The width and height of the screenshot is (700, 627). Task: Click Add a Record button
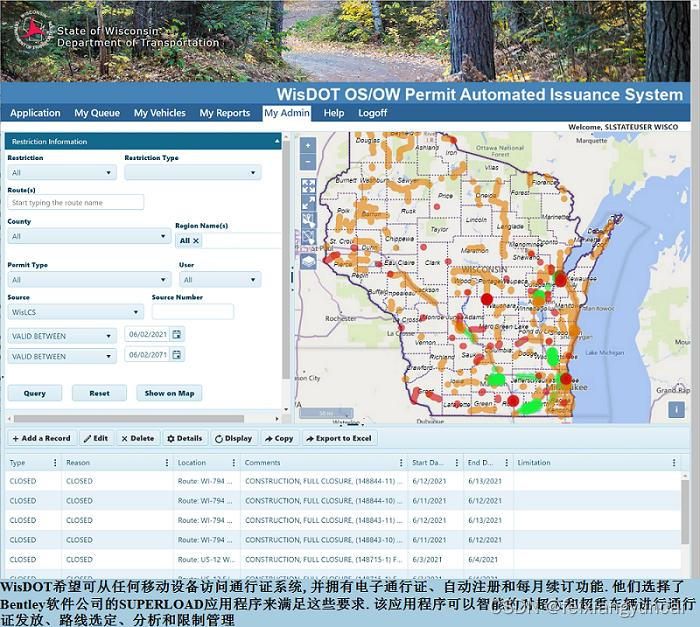tap(41, 438)
